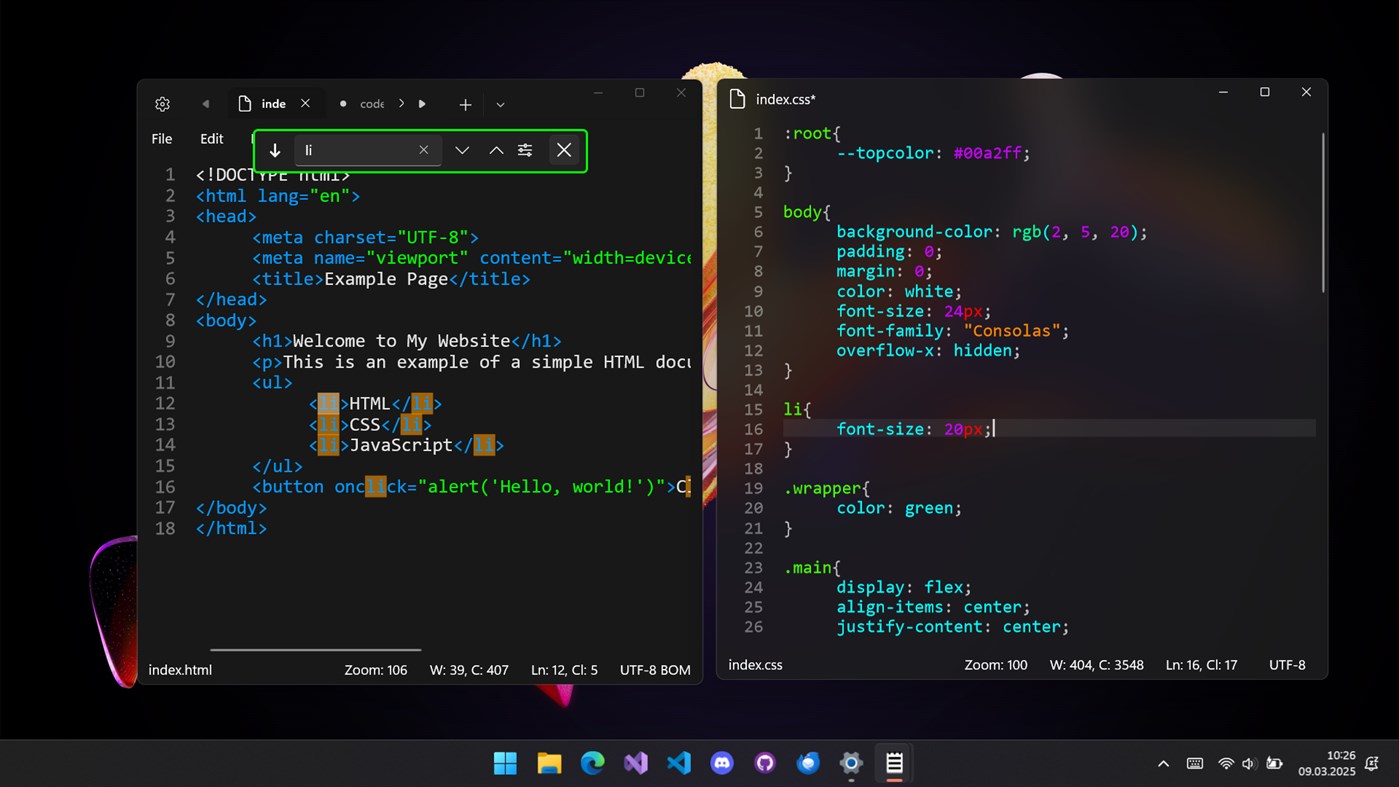The height and width of the screenshot is (787, 1399).
Task: Open the Edit menu
Action: pyautogui.click(x=212, y=139)
